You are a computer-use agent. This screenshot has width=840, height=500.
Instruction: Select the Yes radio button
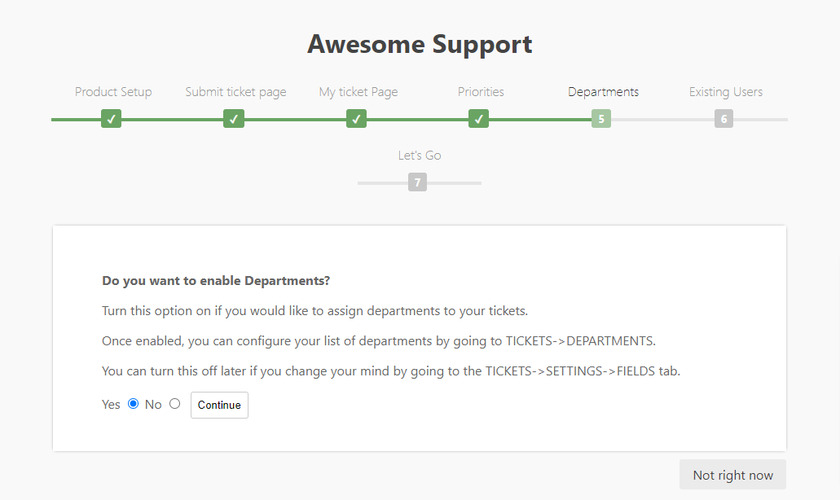[133, 404]
